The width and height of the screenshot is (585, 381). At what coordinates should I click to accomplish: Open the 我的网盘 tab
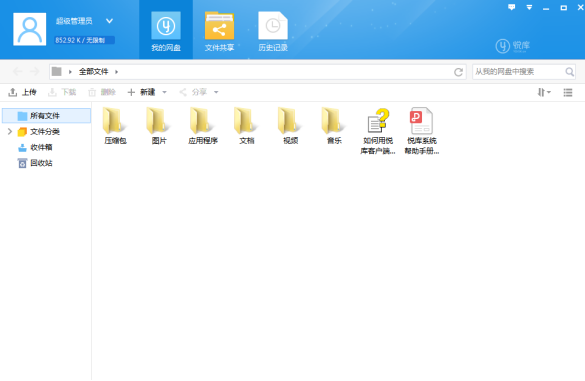point(166,31)
